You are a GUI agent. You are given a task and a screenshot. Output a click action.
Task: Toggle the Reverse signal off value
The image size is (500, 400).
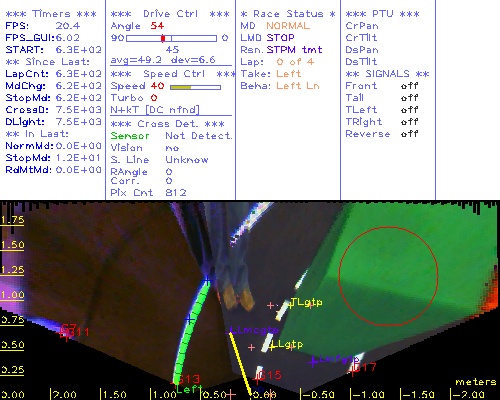point(409,134)
